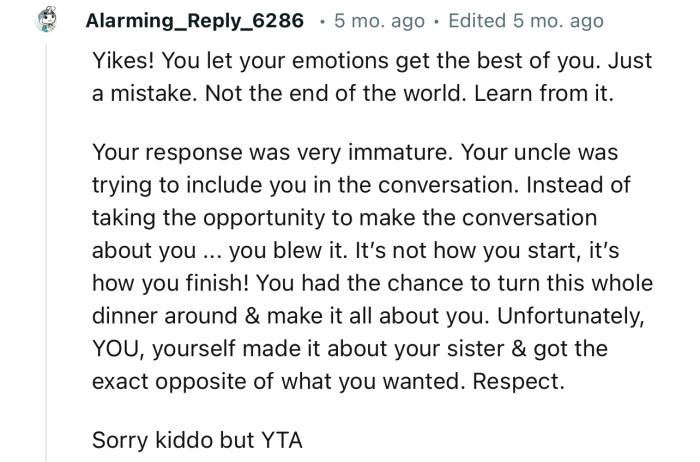The height and width of the screenshot is (462, 700).
Task: Click the "5 mo. ago" comment timestamp
Action: pyautogui.click(x=379, y=21)
